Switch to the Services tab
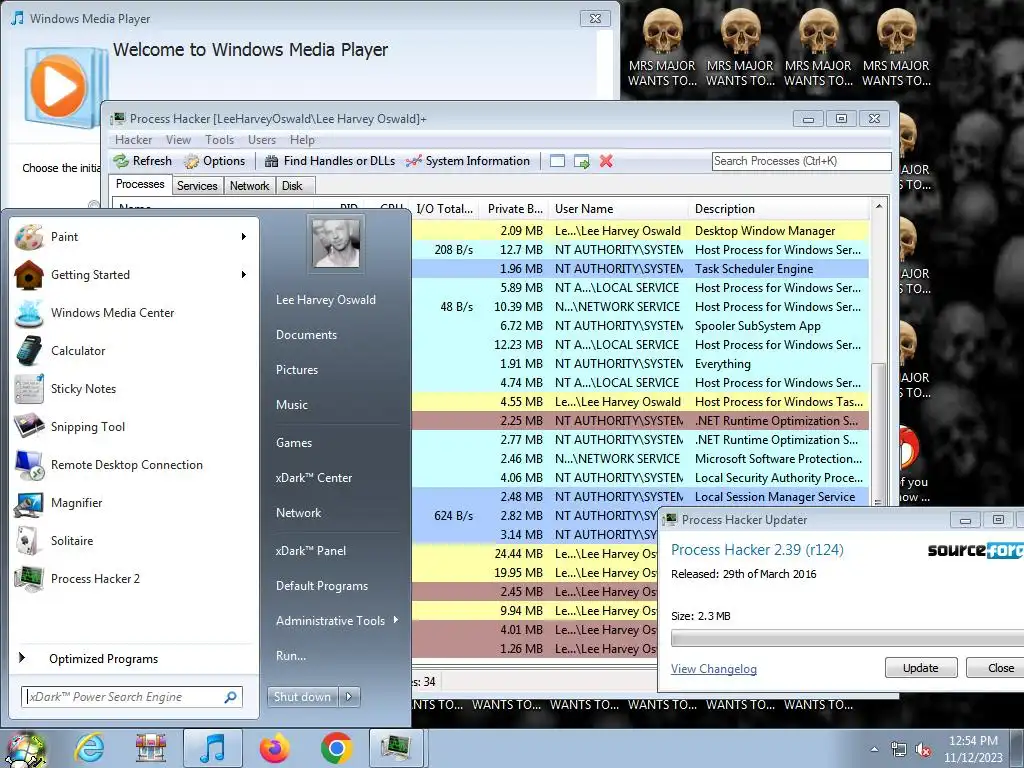Viewport: 1024px width, 768px height. [x=197, y=186]
